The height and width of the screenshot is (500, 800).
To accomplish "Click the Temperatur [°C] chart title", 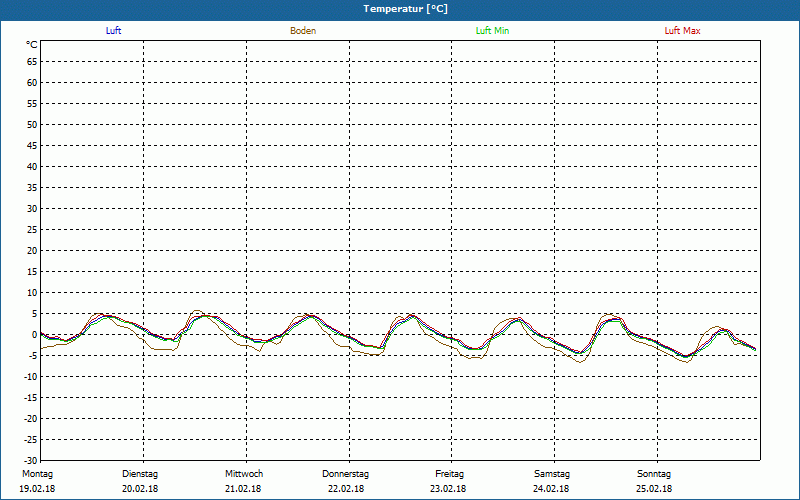I will click(x=406, y=9).
